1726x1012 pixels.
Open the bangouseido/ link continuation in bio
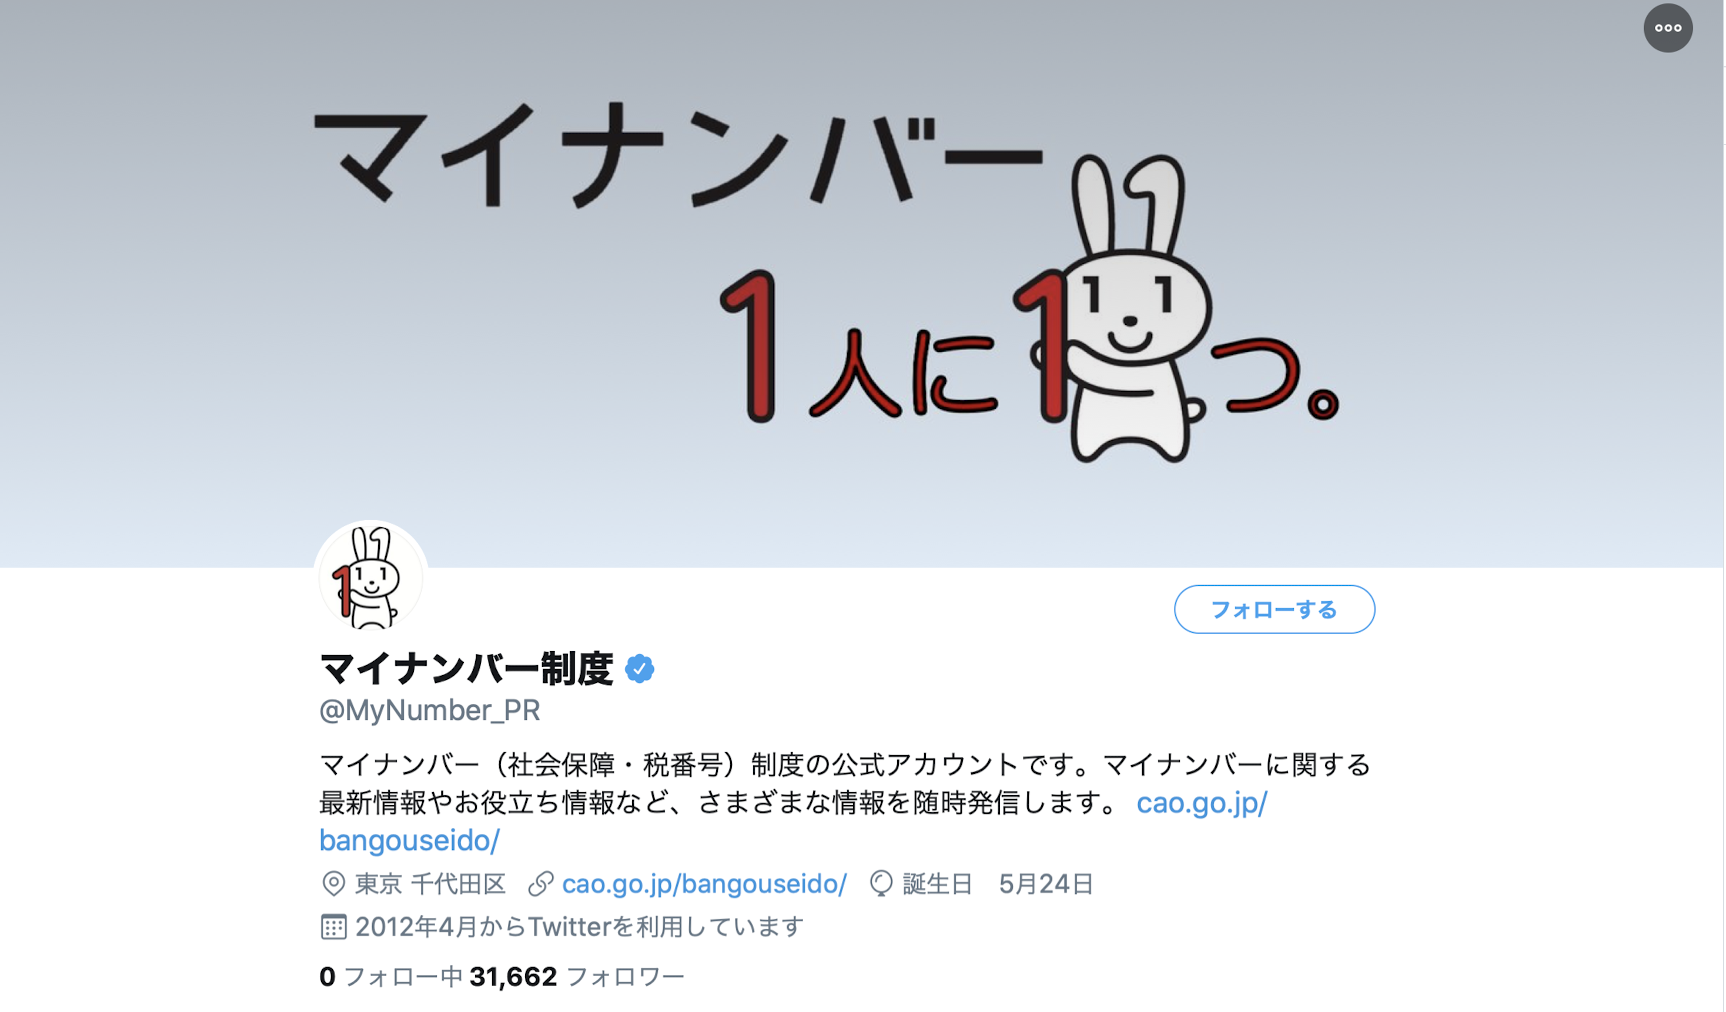point(409,841)
